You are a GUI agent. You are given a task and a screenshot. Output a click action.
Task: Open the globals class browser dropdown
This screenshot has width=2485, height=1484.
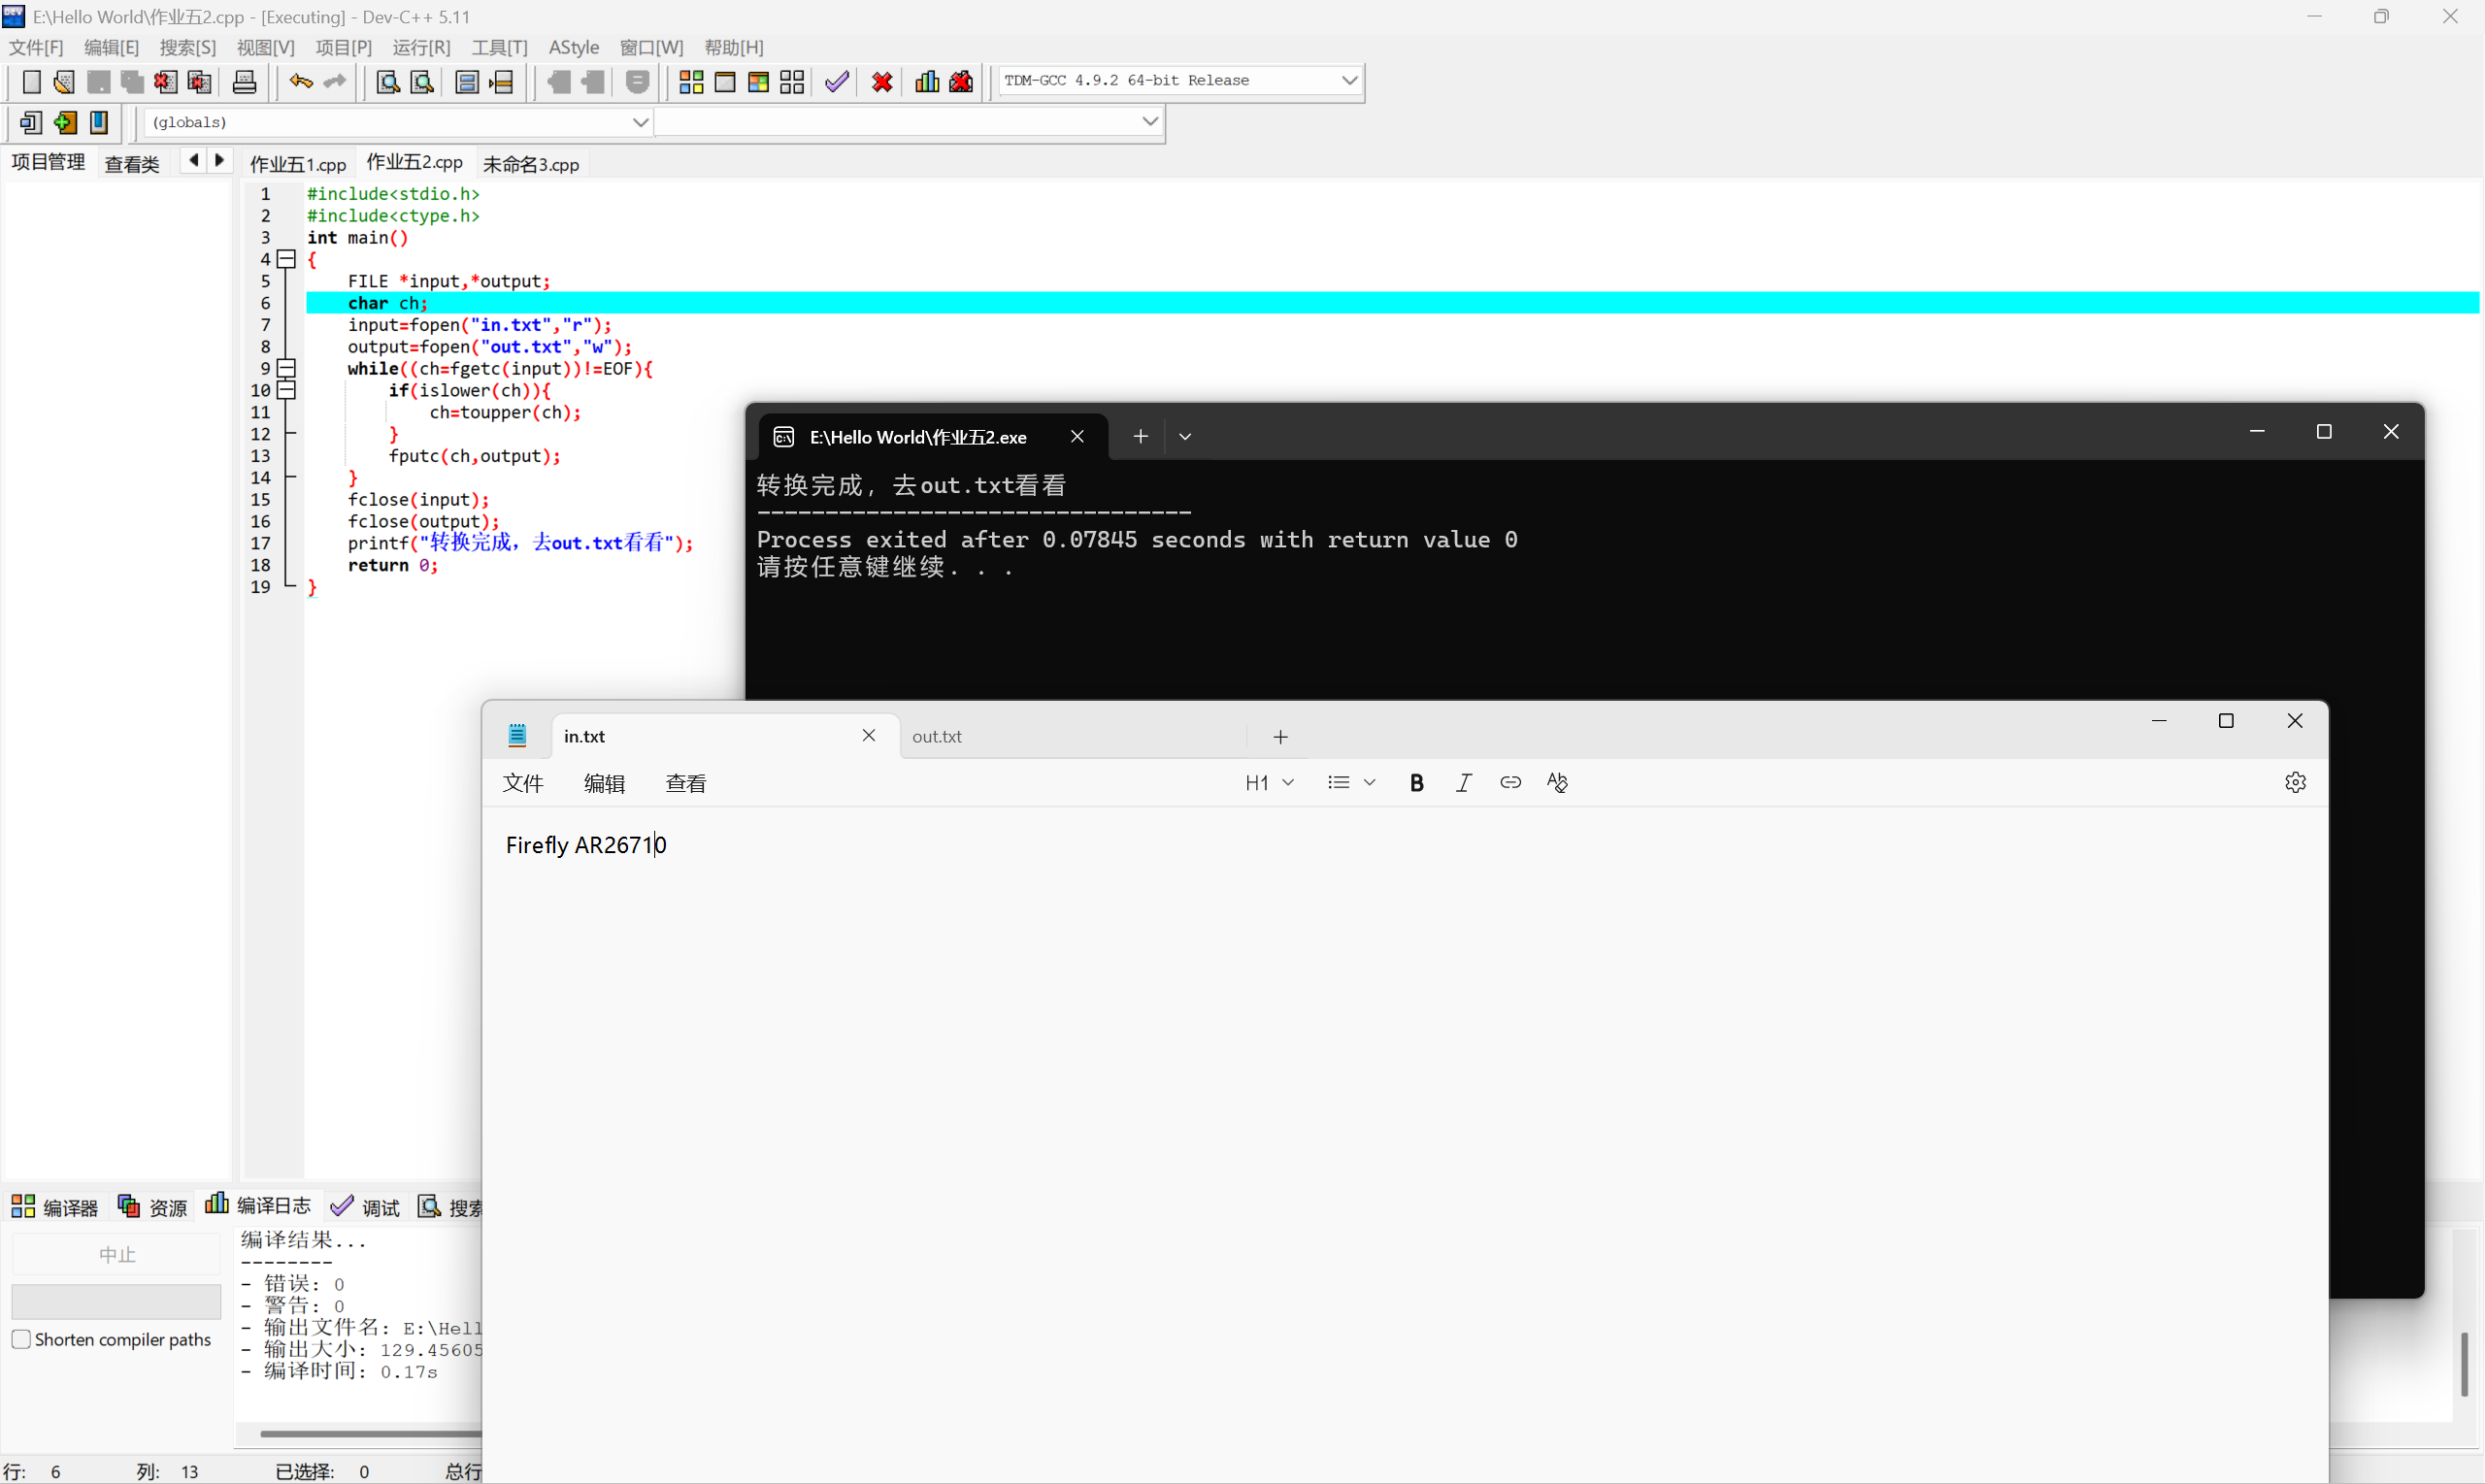641,121
